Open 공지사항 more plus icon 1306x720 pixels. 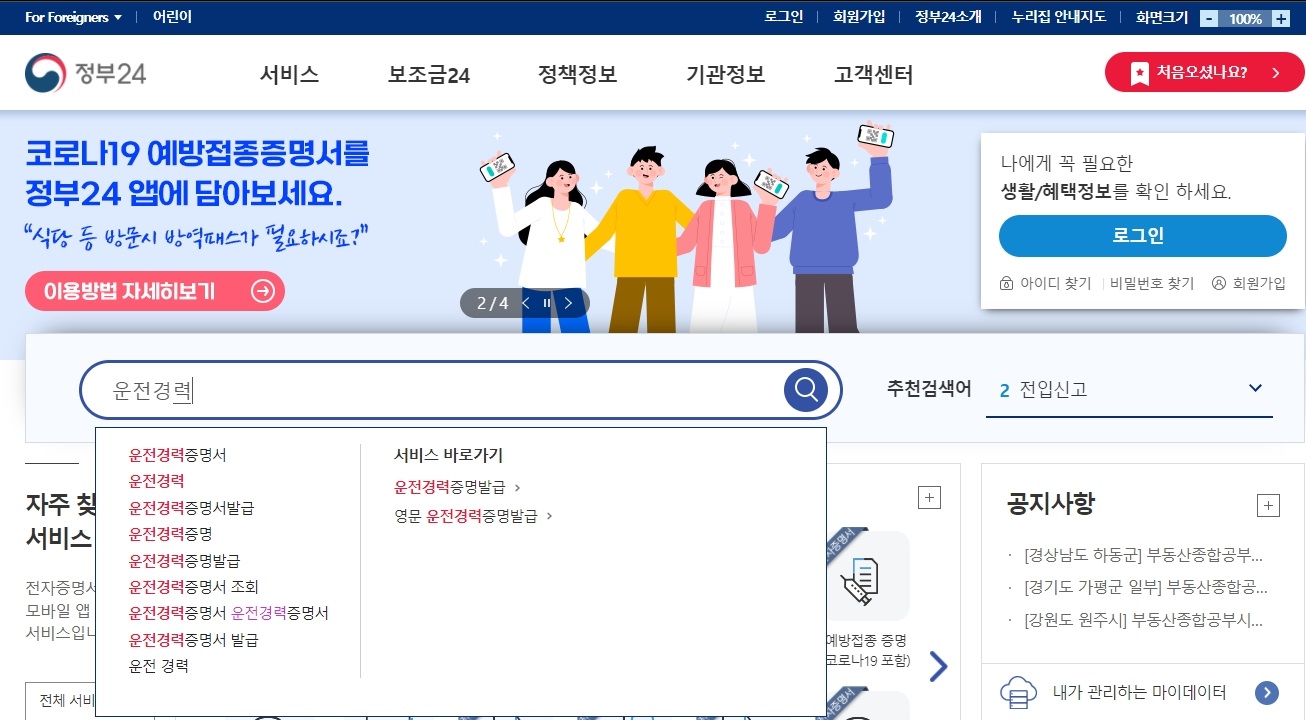point(1268,505)
